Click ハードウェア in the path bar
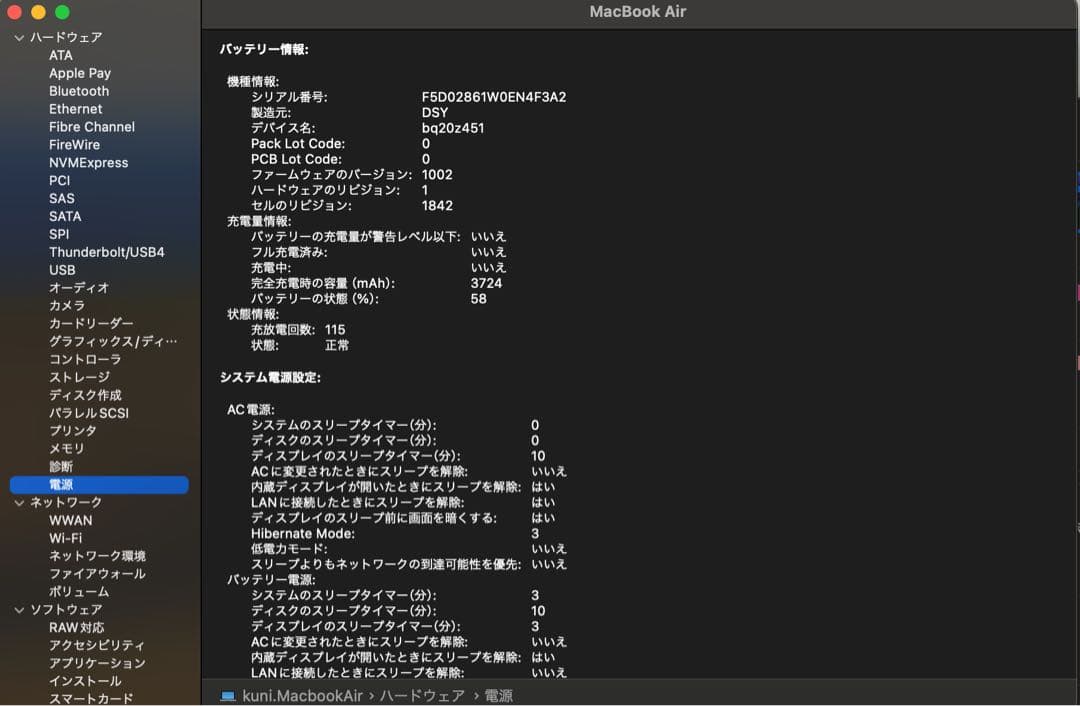 coord(422,696)
